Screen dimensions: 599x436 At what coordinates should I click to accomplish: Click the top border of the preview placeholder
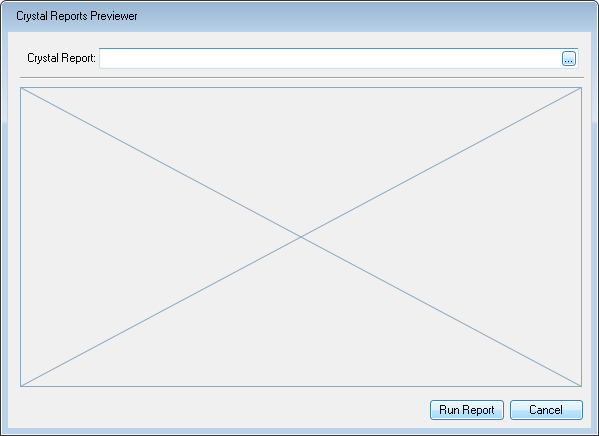click(301, 88)
